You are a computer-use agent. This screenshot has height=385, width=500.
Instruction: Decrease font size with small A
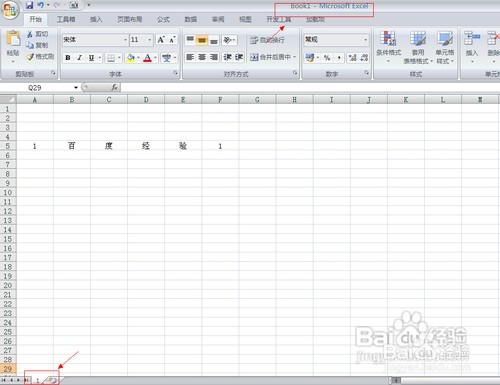point(172,40)
